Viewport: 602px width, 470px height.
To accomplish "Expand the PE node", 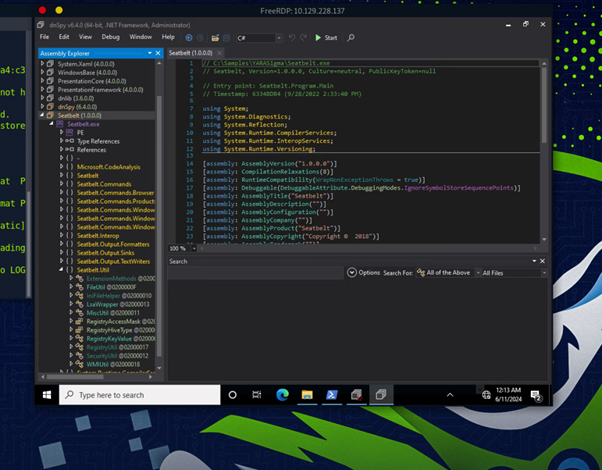I will (61, 132).
